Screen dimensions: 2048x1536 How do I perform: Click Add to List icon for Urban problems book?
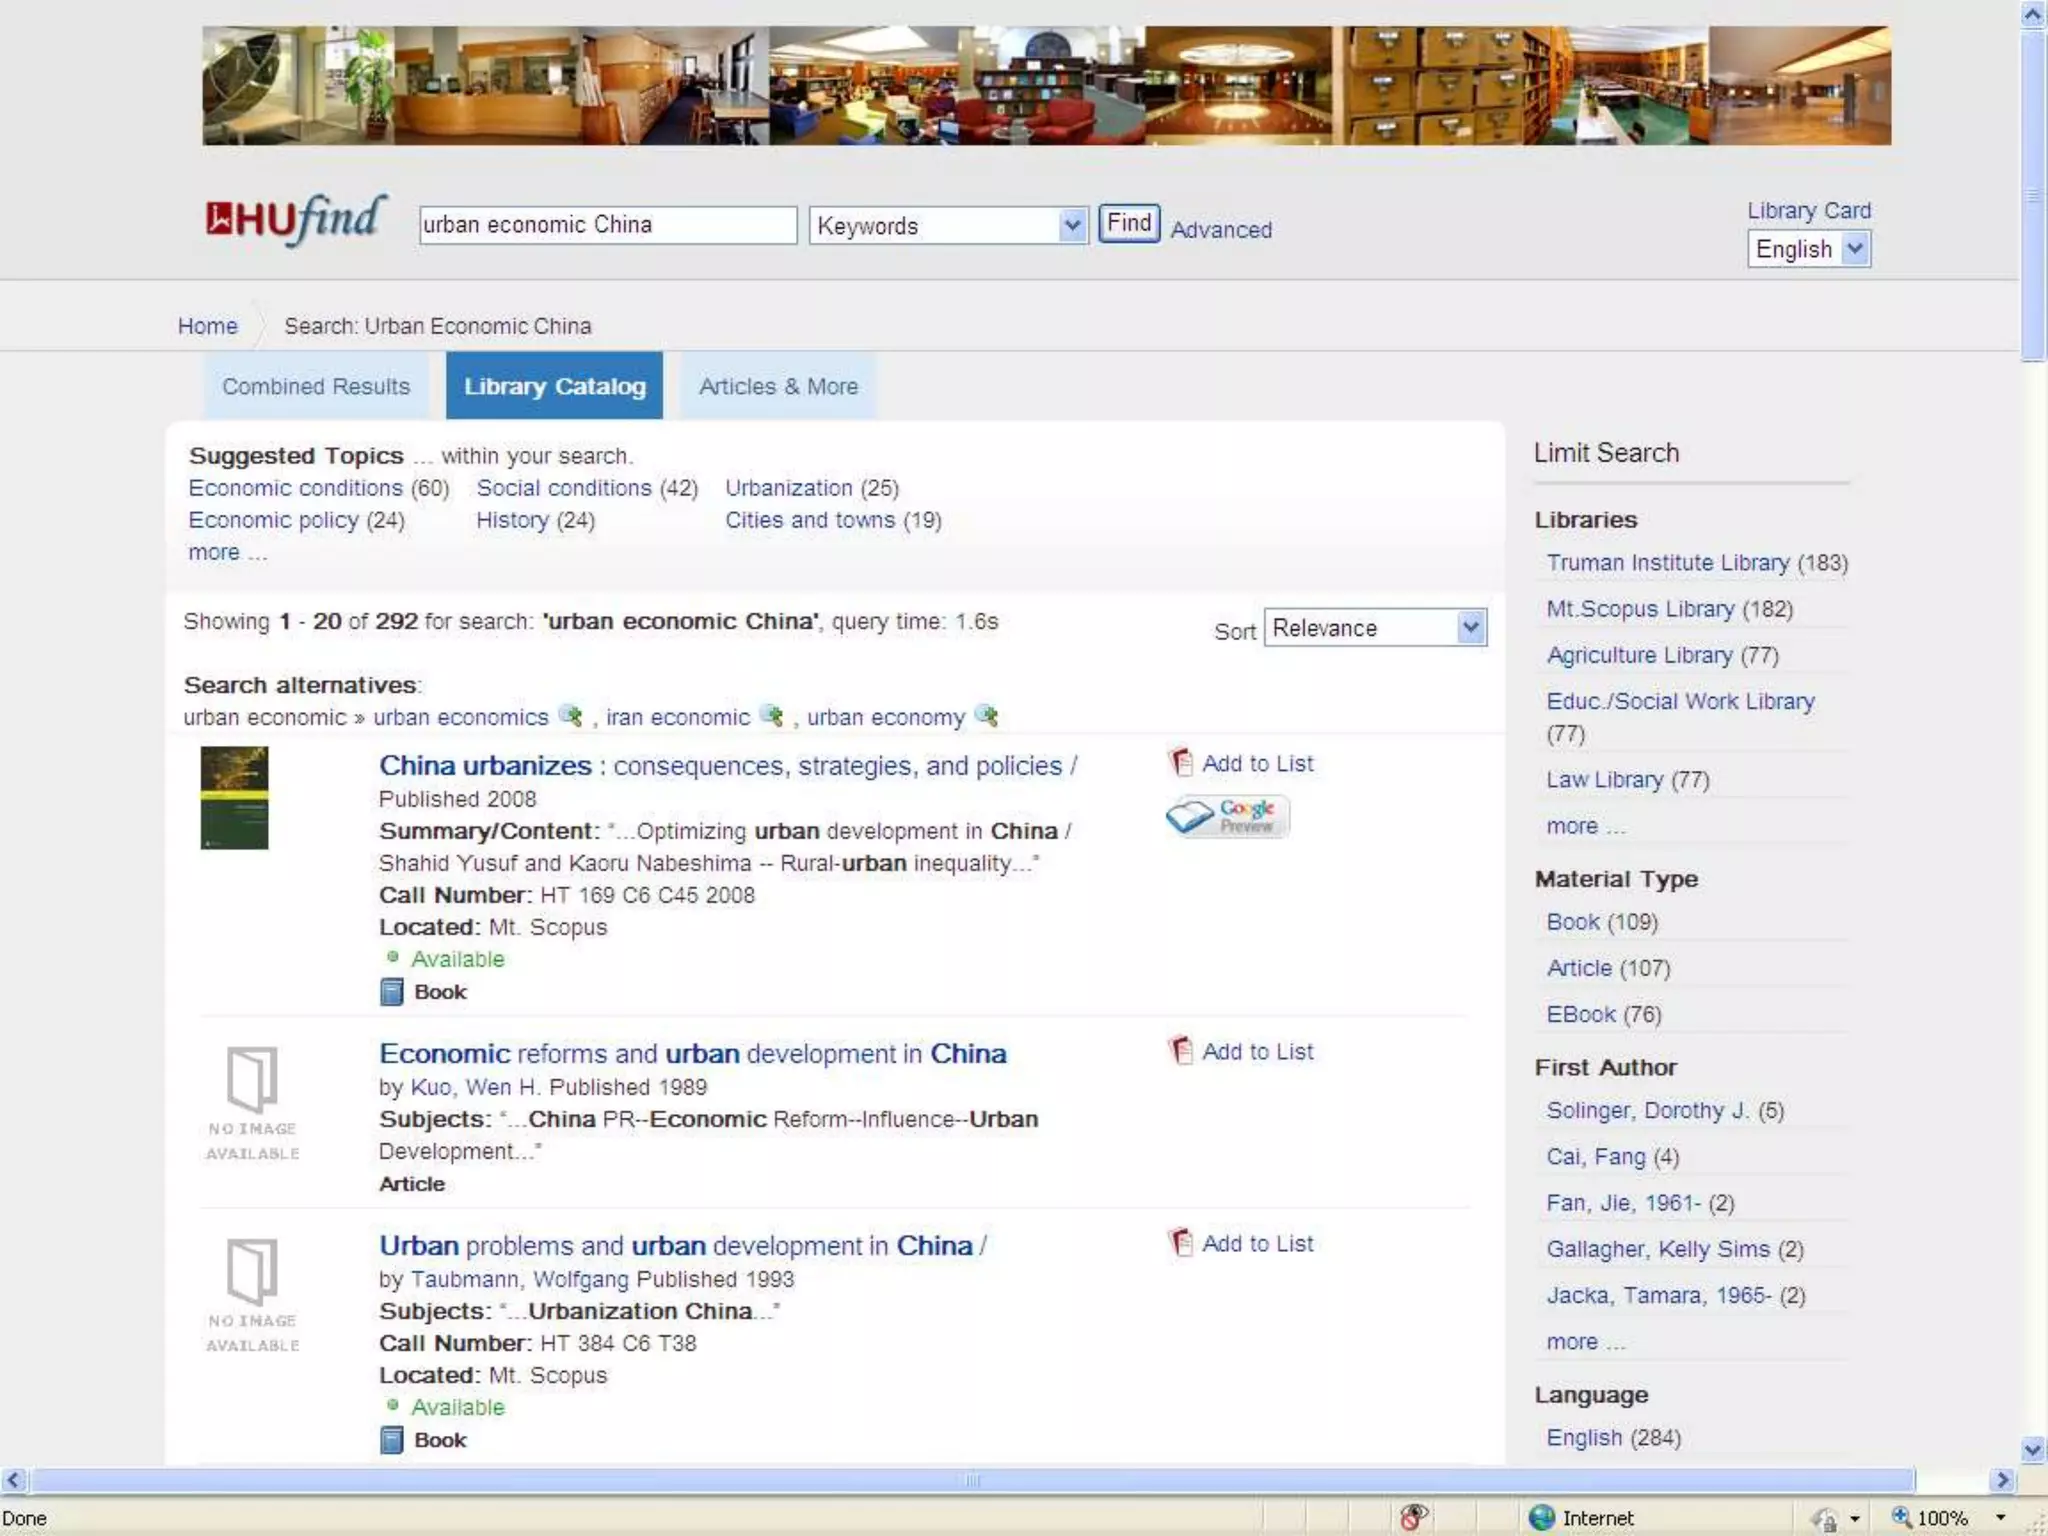(x=1181, y=1243)
